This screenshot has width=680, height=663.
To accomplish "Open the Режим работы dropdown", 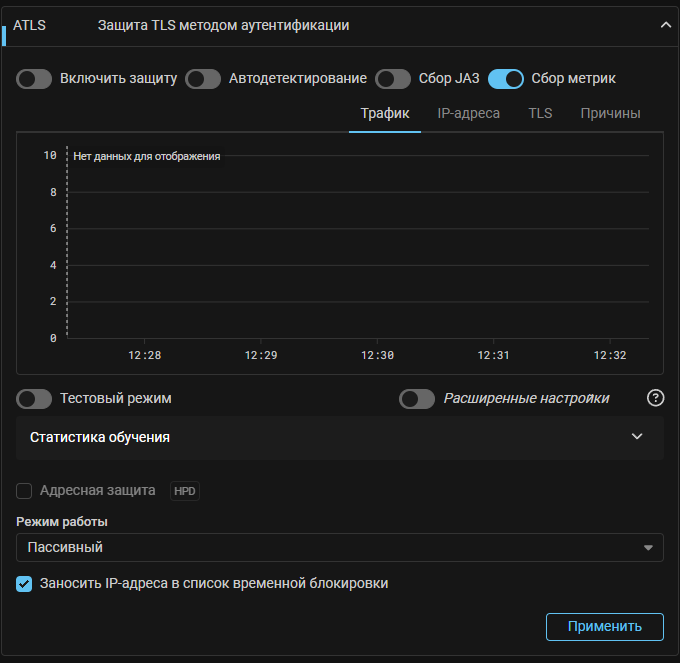I will (340, 548).
